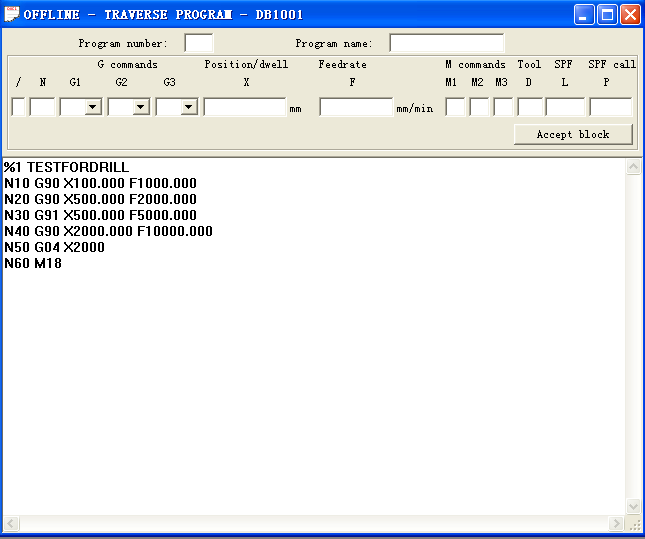Click the Feedrate F input field
This screenshot has width=645, height=539.
point(356,107)
